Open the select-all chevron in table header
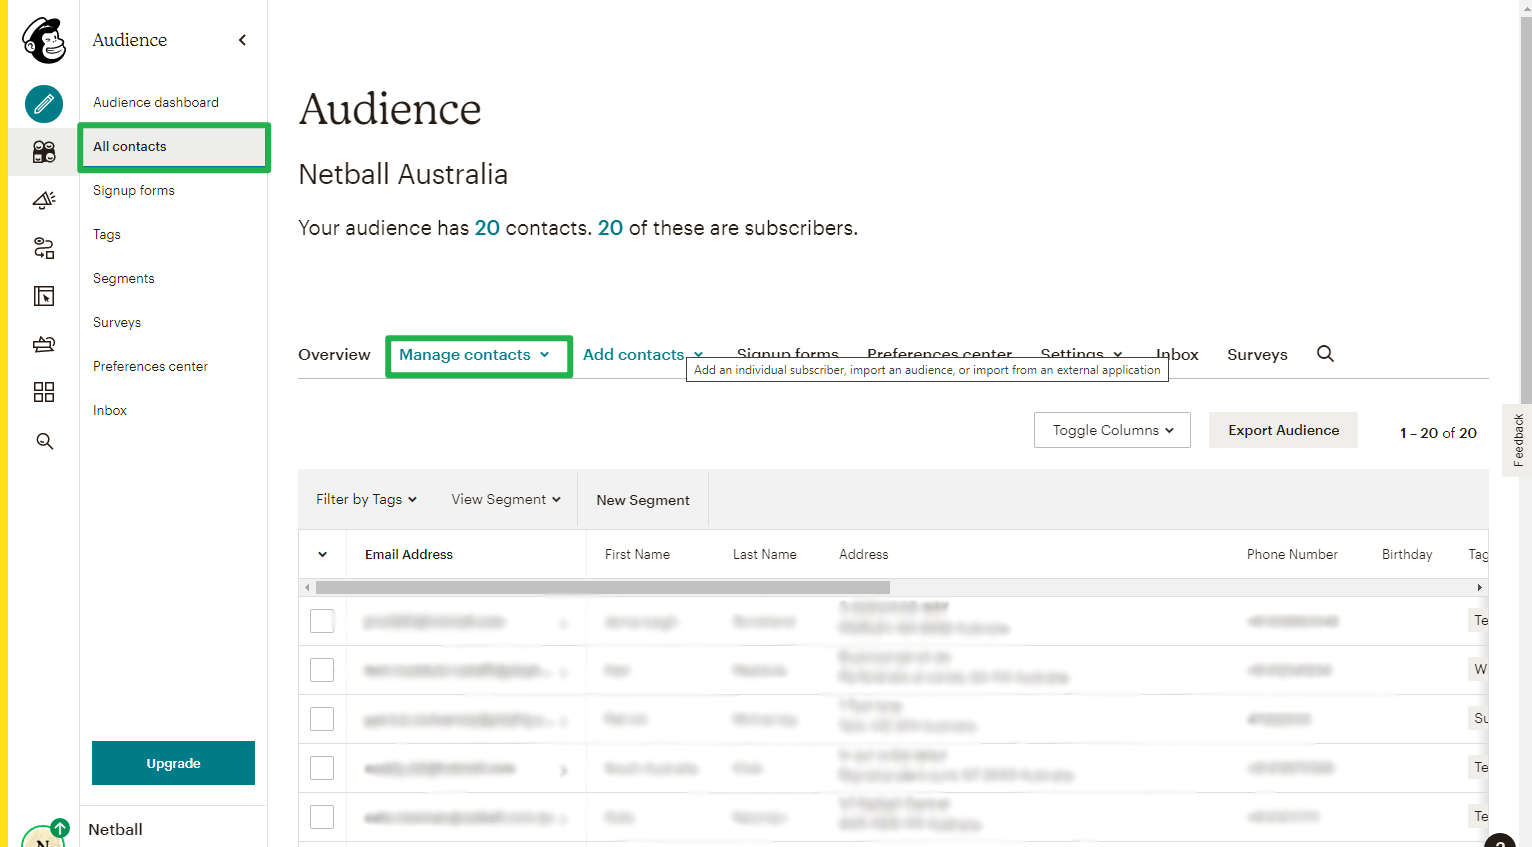This screenshot has height=847, width=1532. (x=322, y=555)
